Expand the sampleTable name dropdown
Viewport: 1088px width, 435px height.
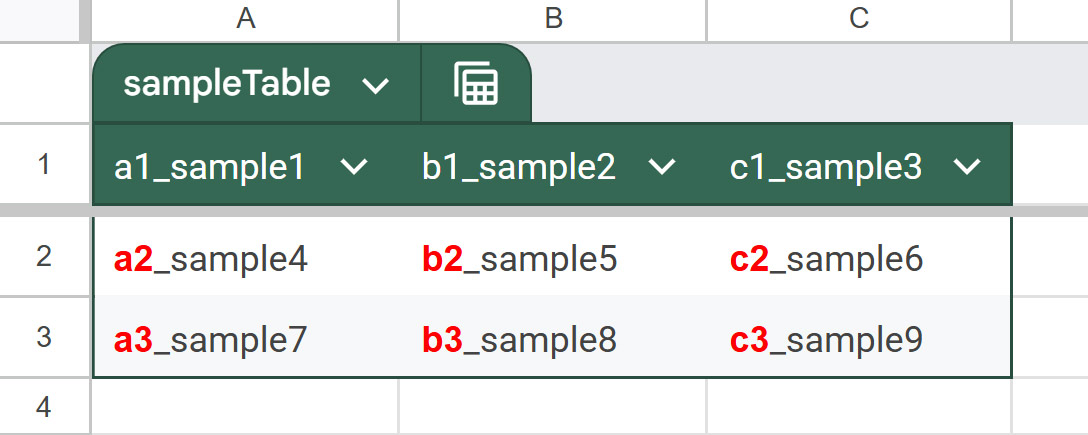[375, 86]
